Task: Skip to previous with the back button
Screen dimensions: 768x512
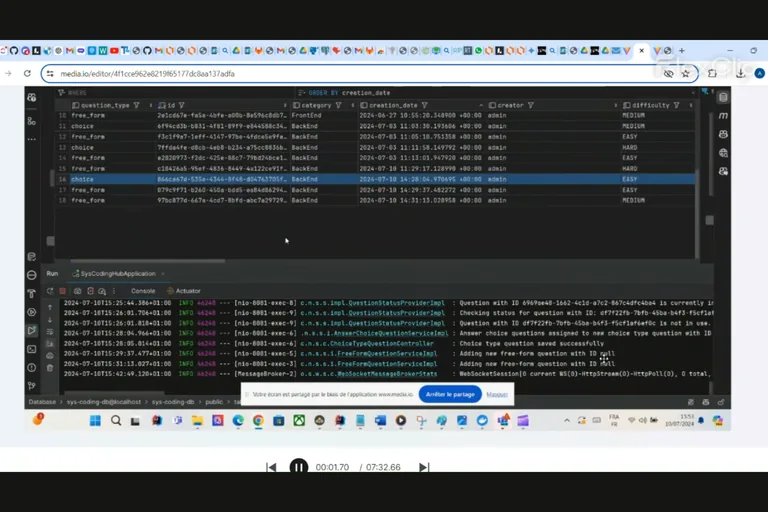Action: point(271,467)
